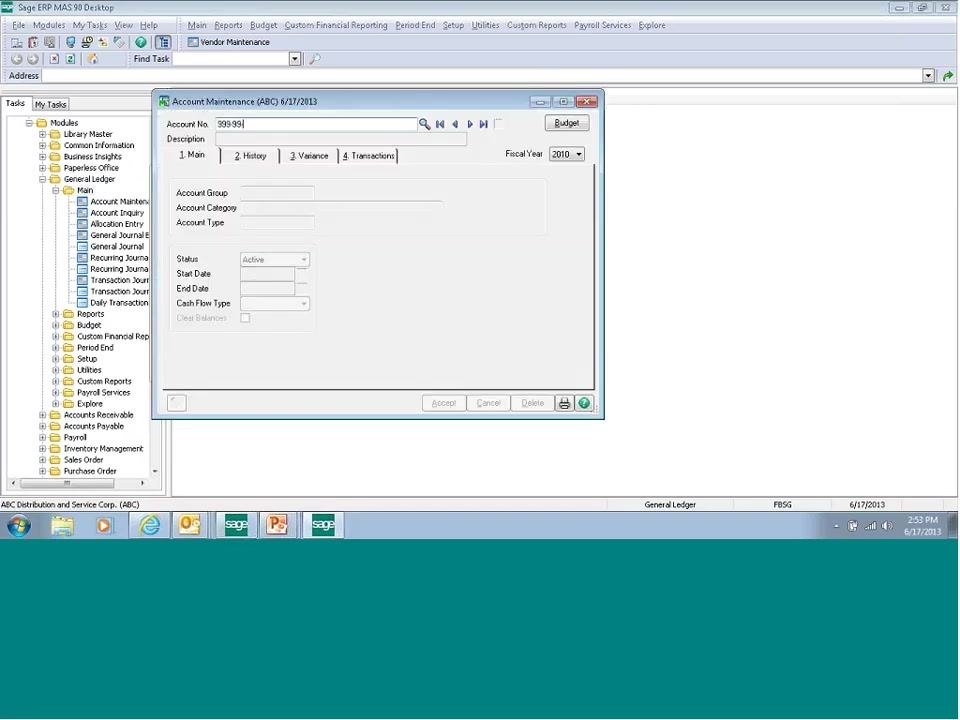Click the calendar-page toolbar icon
960x720 pixels.
point(33,42)
